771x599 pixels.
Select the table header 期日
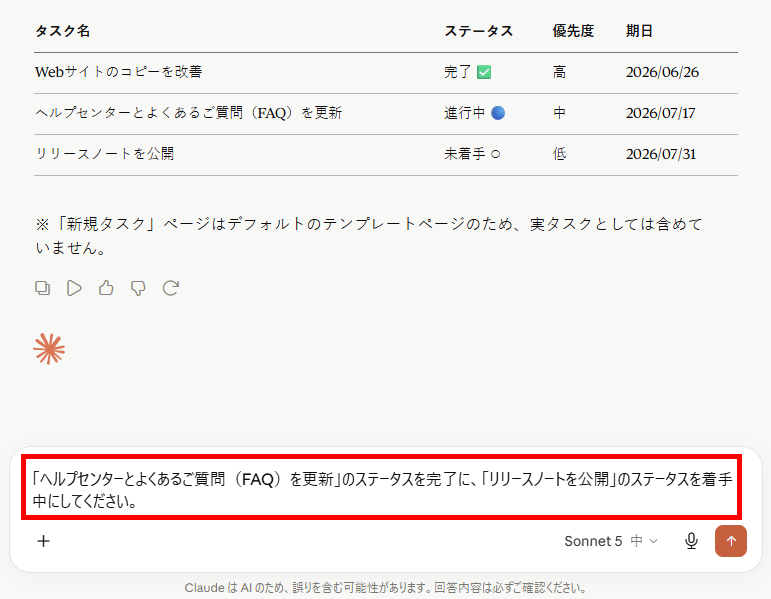[x=639, y=31]
